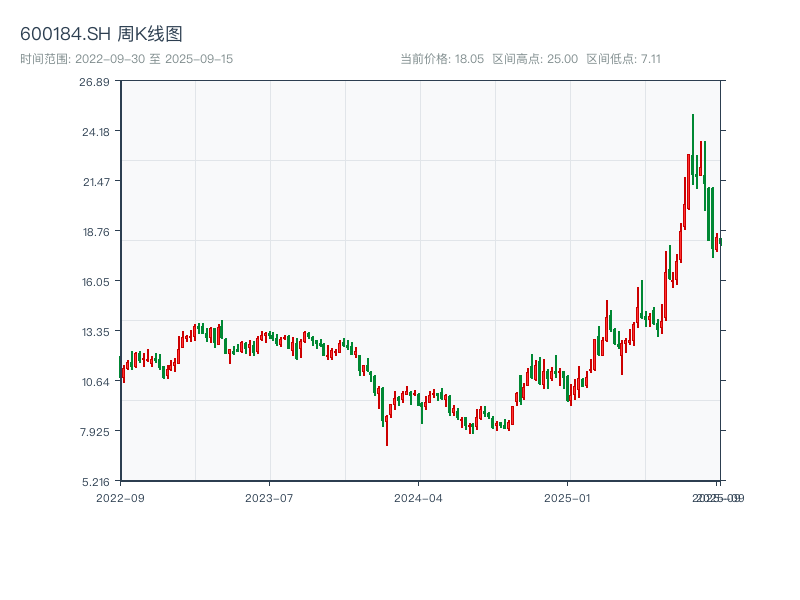Click x-axis label 2023-07
800x600 pixels.
pos(269,498)
